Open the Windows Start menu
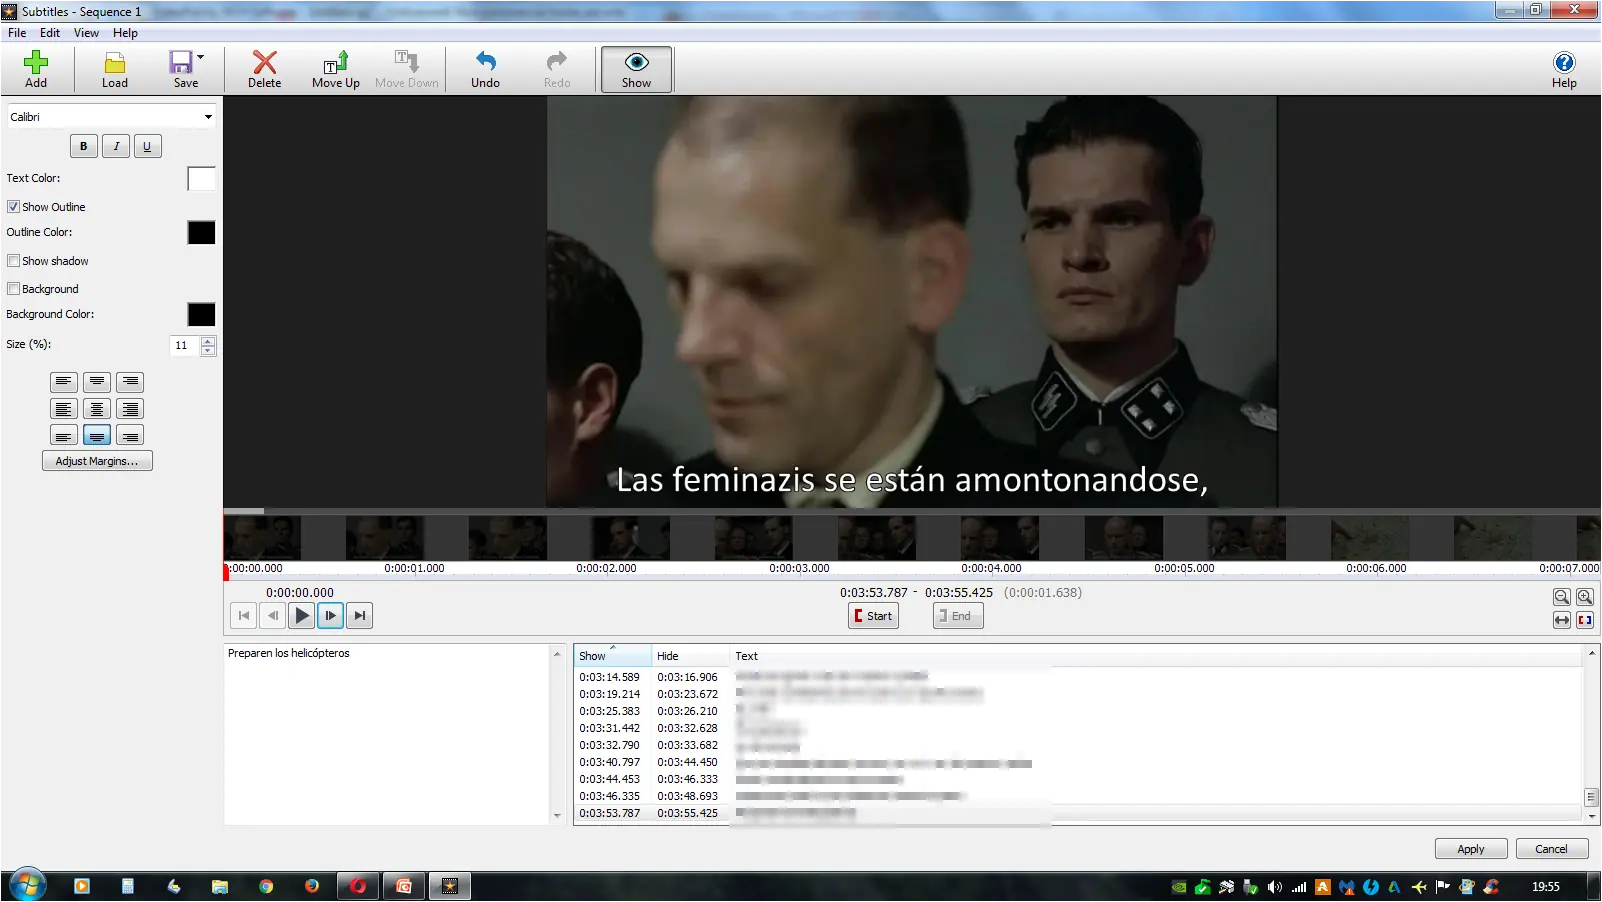The width and height of the screenshot is (1602, 902). click(27, 886)
